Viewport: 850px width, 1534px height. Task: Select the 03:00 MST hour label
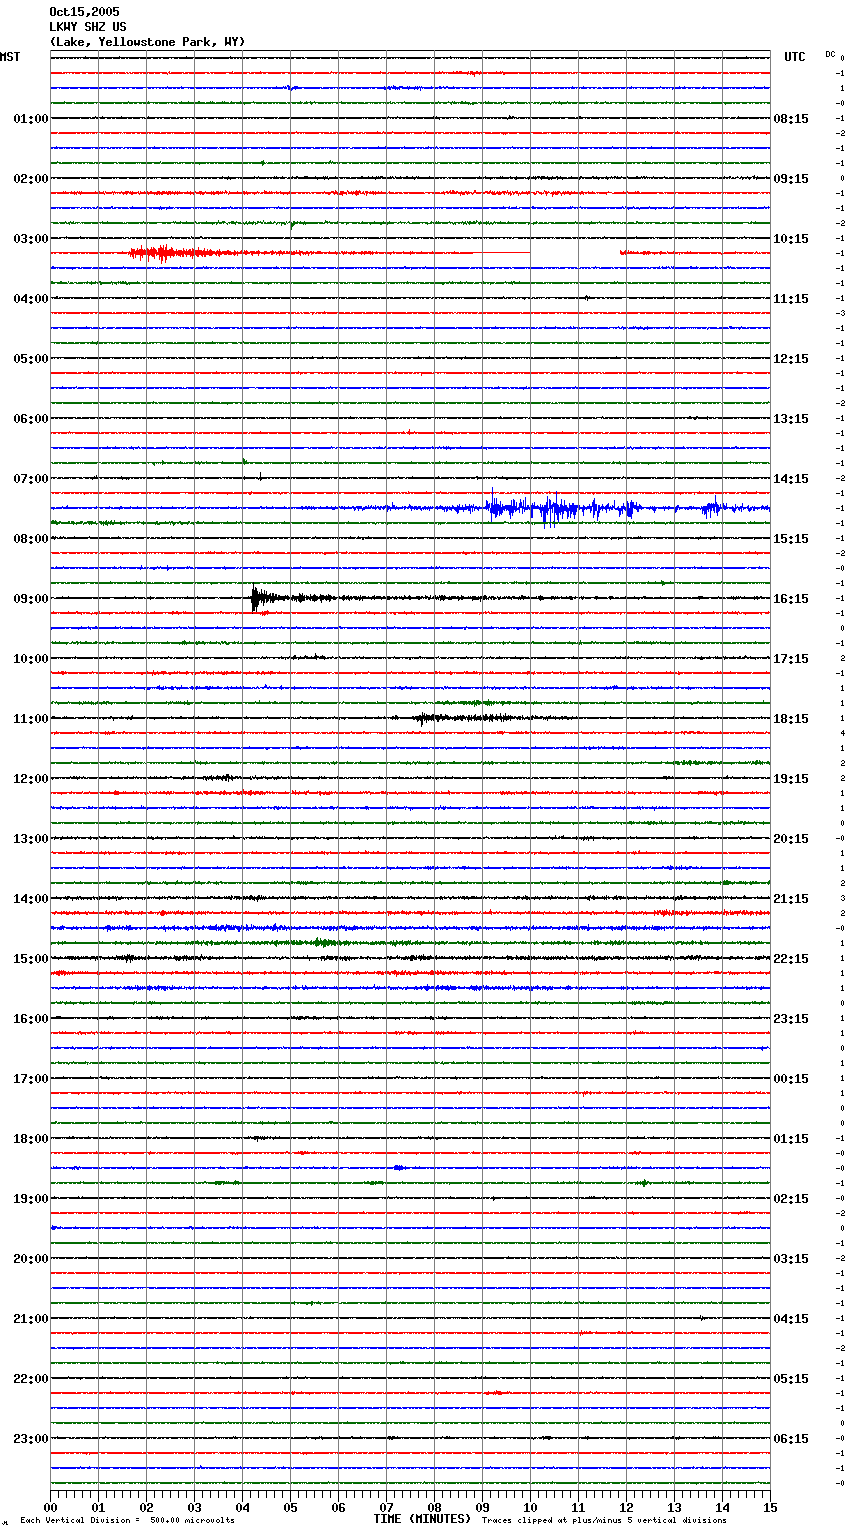(x=31, y=239)
